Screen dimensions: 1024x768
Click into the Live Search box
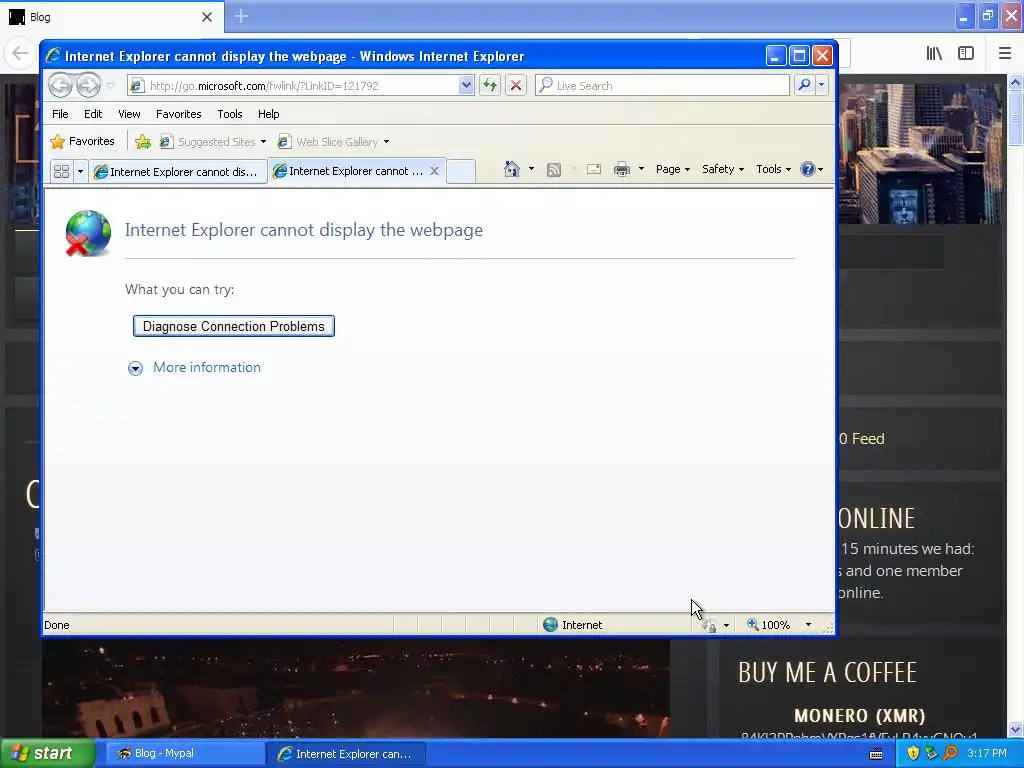[x=662, y=86]
